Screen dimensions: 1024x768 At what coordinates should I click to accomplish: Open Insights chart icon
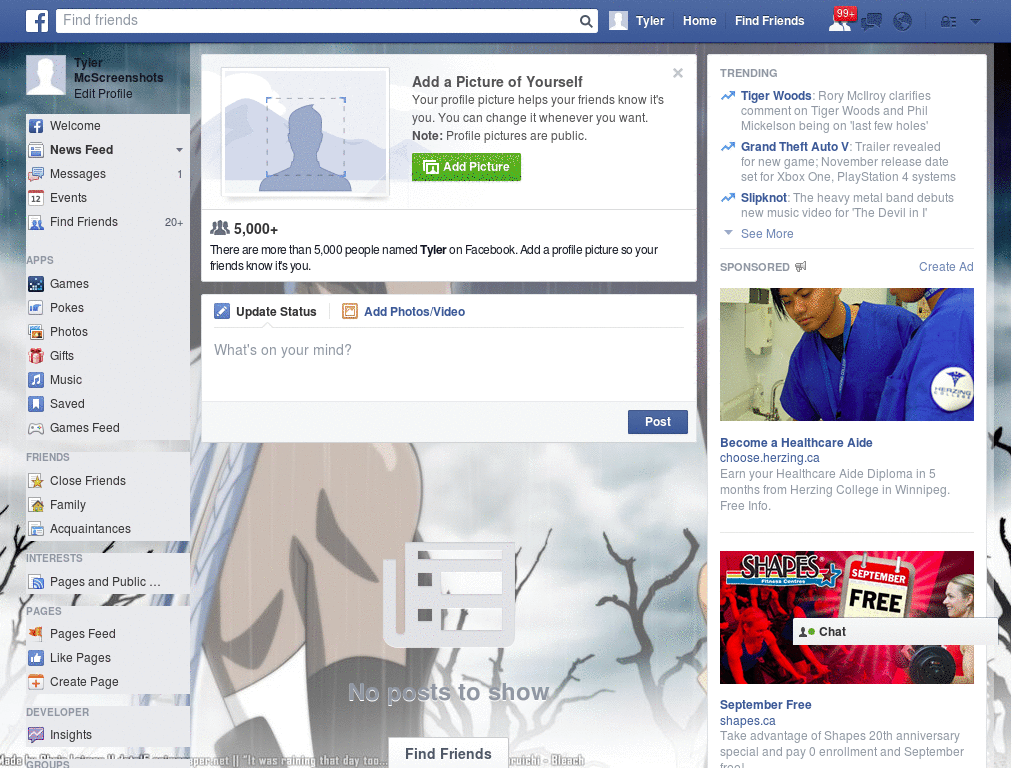[36, 735]
